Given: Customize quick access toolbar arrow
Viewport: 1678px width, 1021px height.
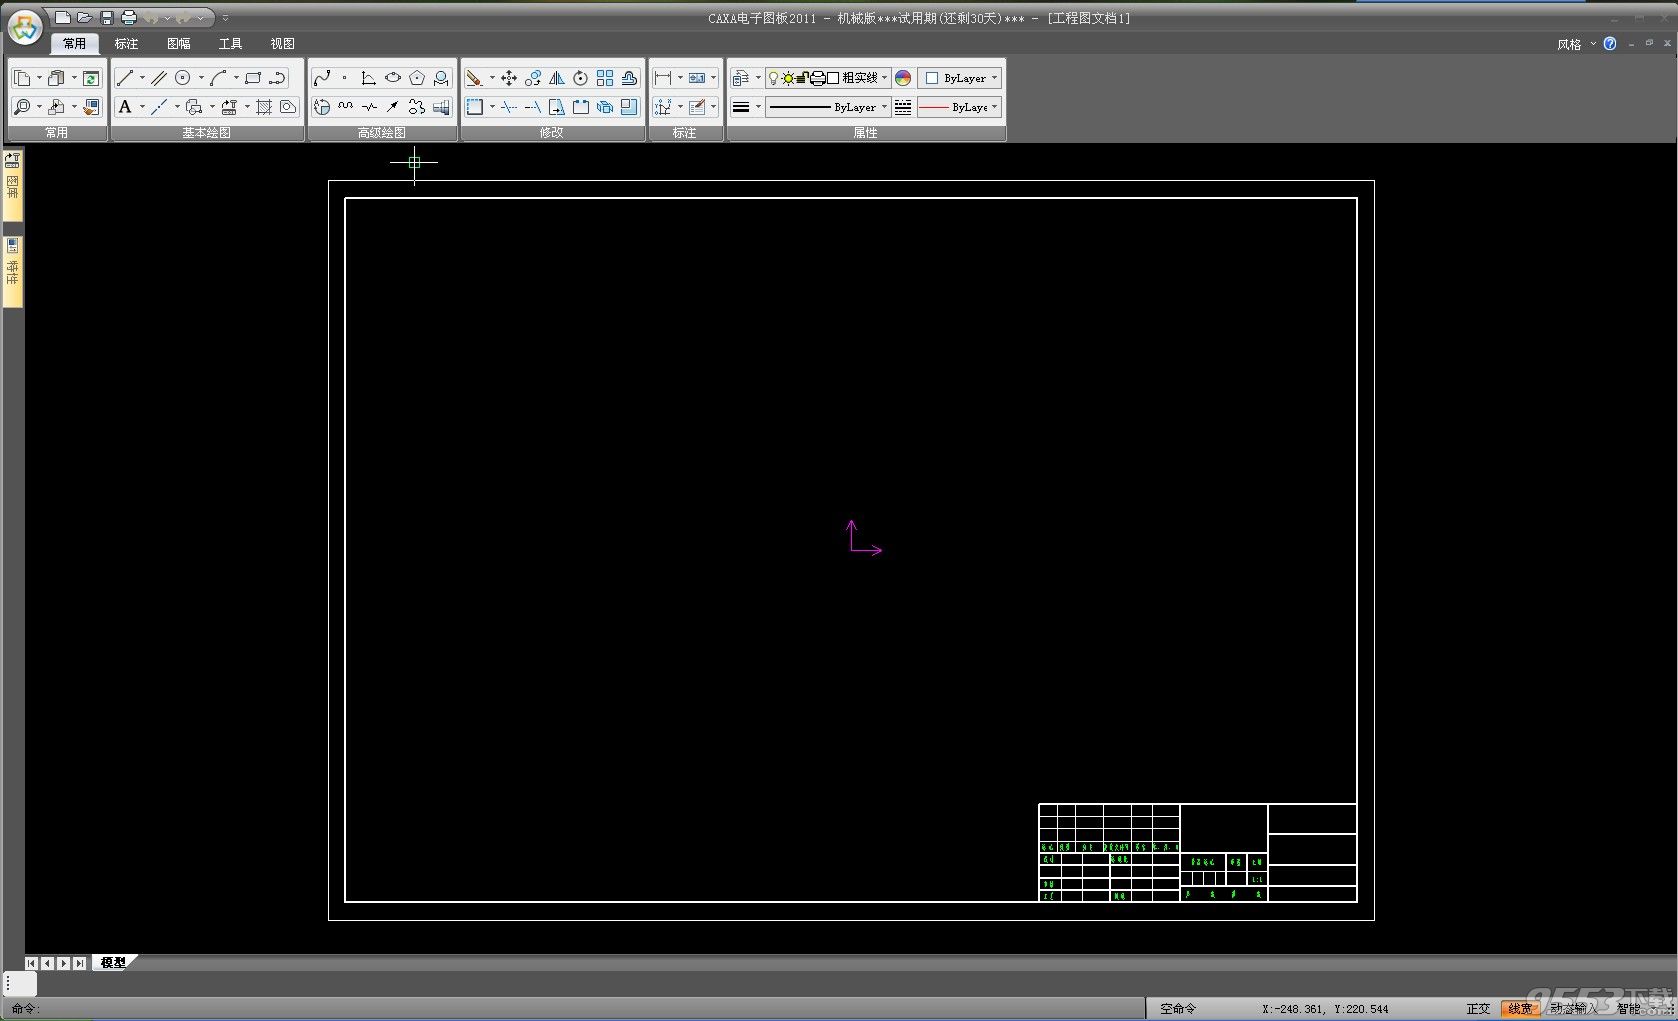Looking at the screenshot, I should point(226,18).
